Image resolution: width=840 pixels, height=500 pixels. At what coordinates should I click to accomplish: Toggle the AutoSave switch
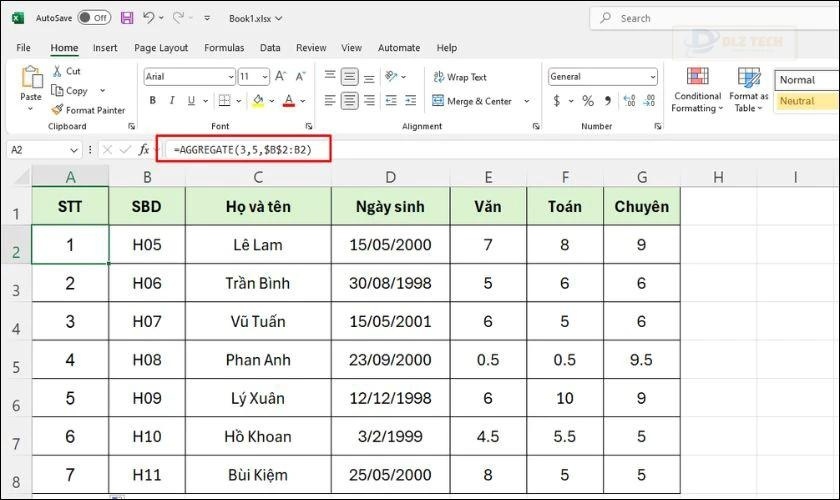(94, 18)
